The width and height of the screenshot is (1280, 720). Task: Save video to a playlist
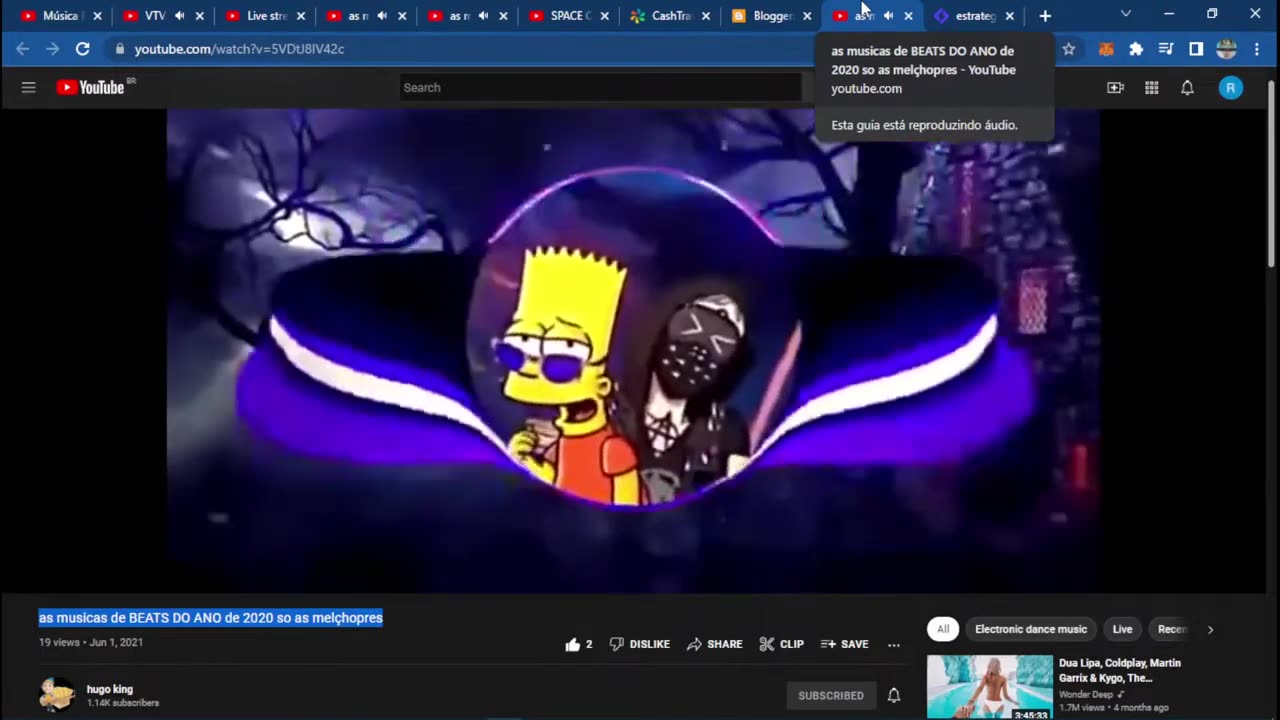pos(844,644)
